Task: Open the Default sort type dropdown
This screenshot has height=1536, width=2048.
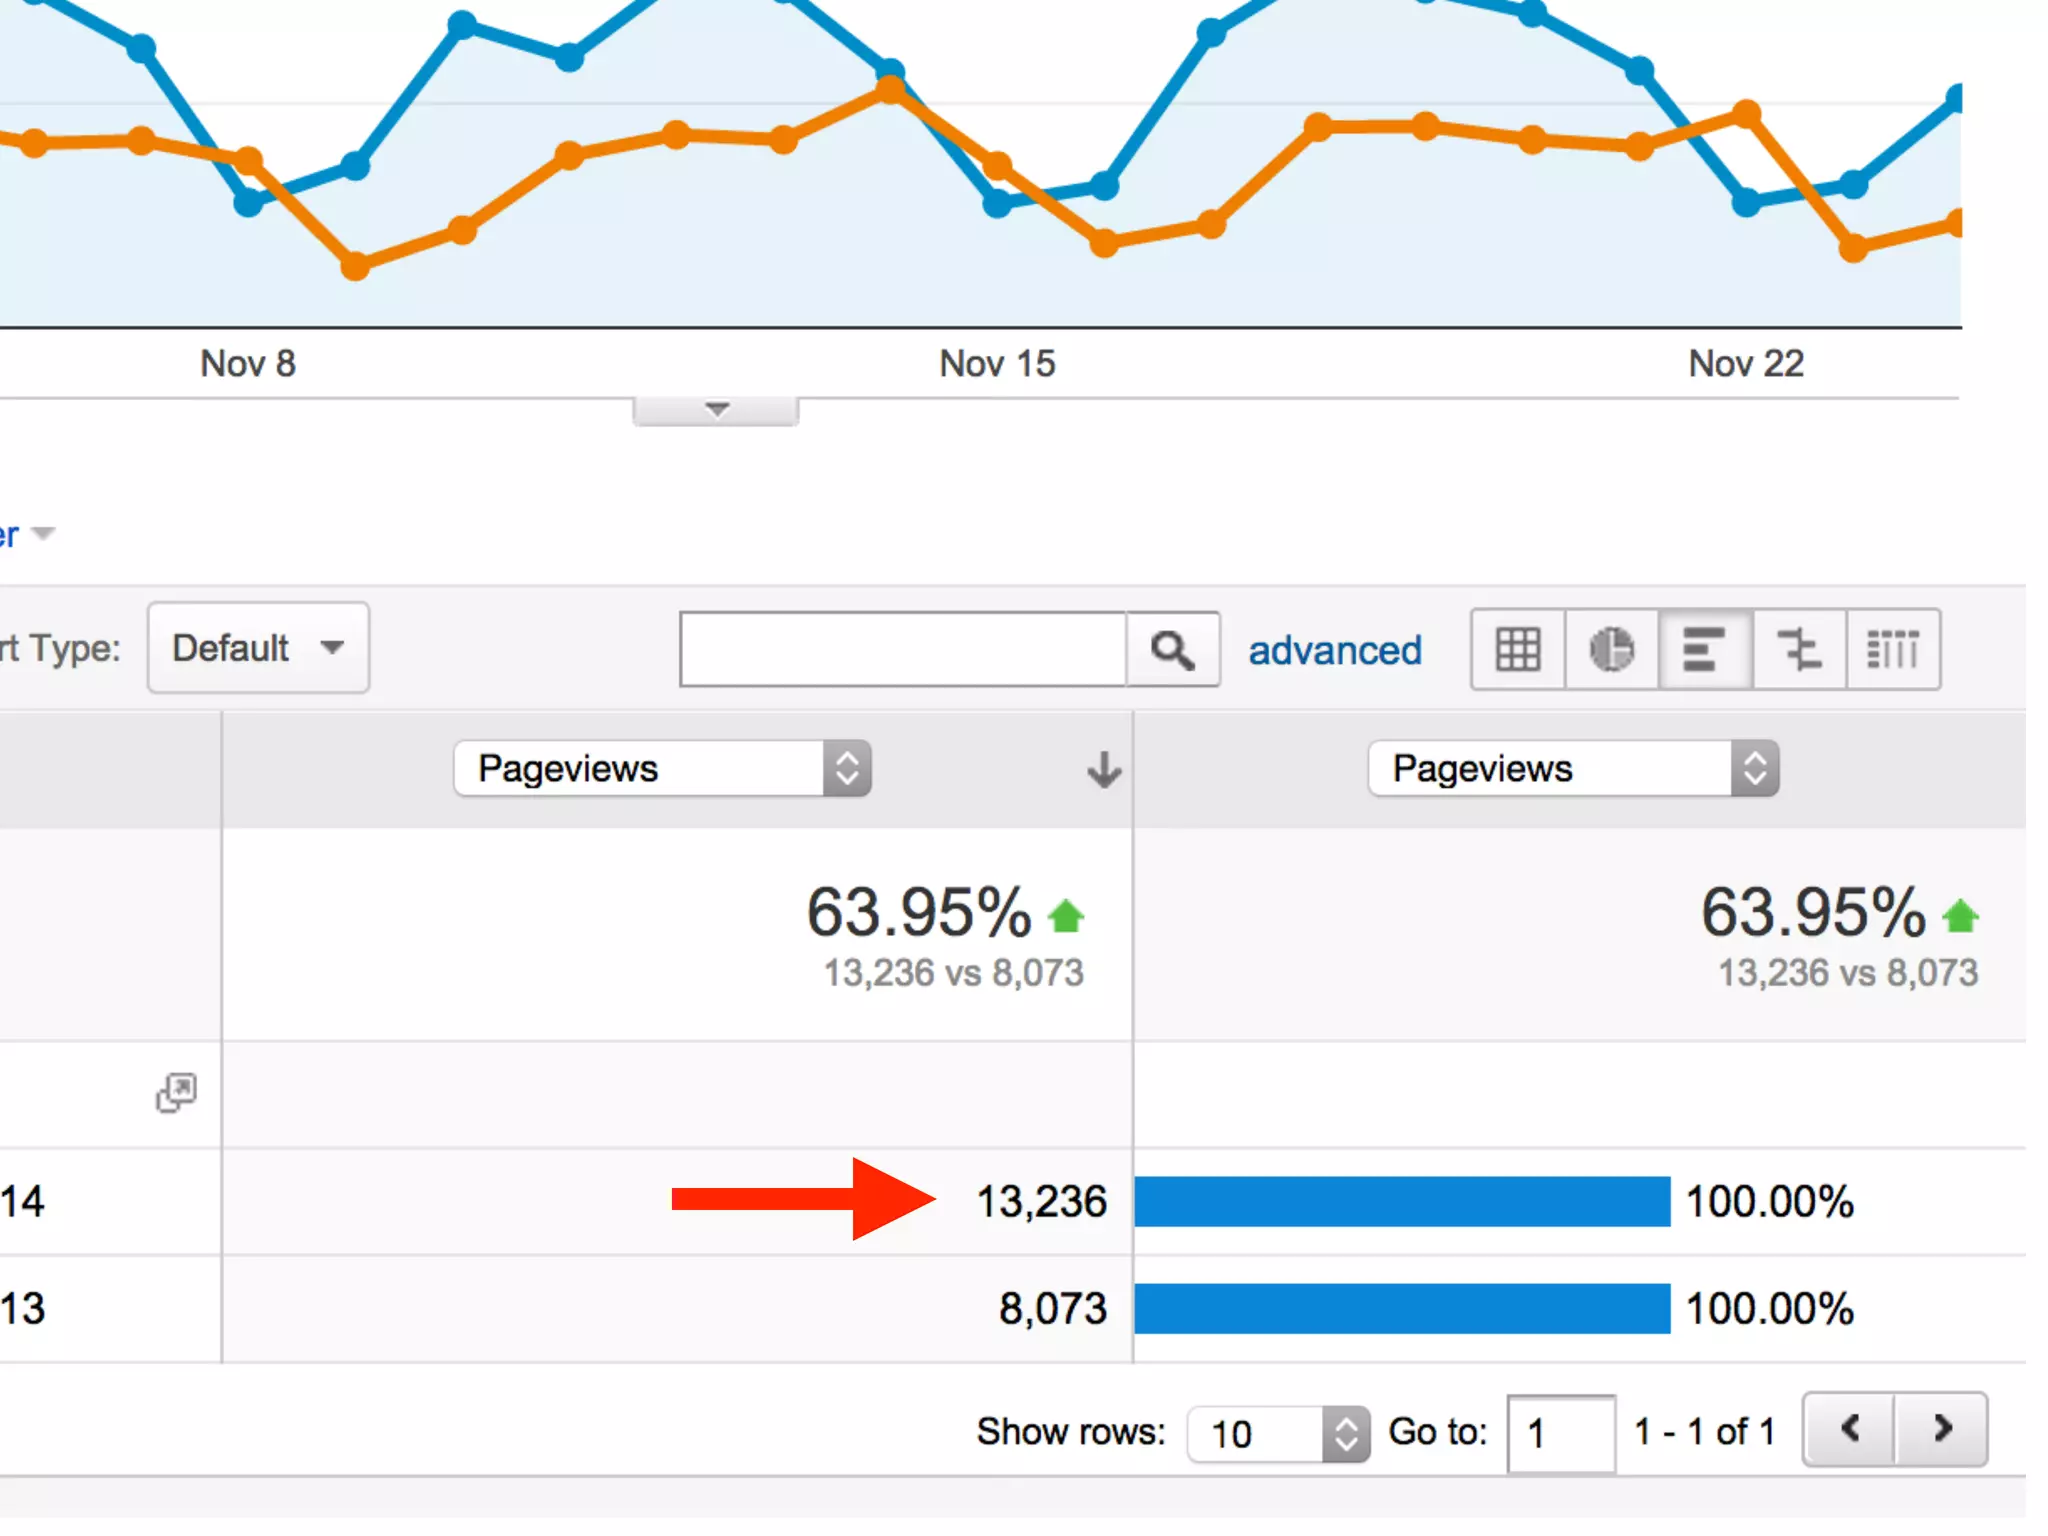Action: (258, 648)
